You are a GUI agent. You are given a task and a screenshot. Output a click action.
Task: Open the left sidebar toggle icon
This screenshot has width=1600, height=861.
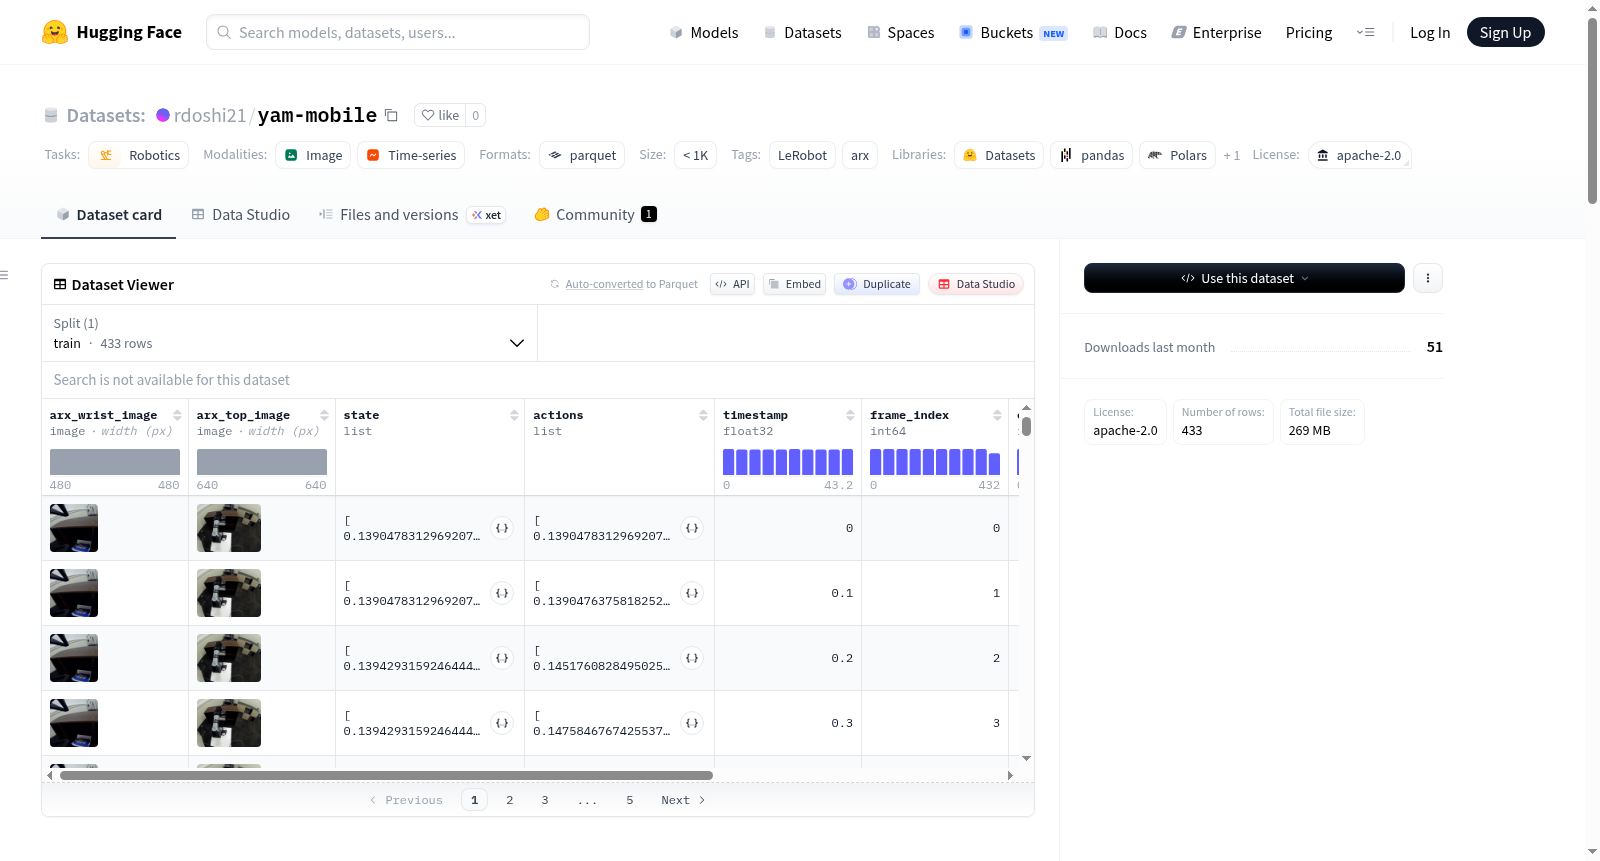[4, 275]
